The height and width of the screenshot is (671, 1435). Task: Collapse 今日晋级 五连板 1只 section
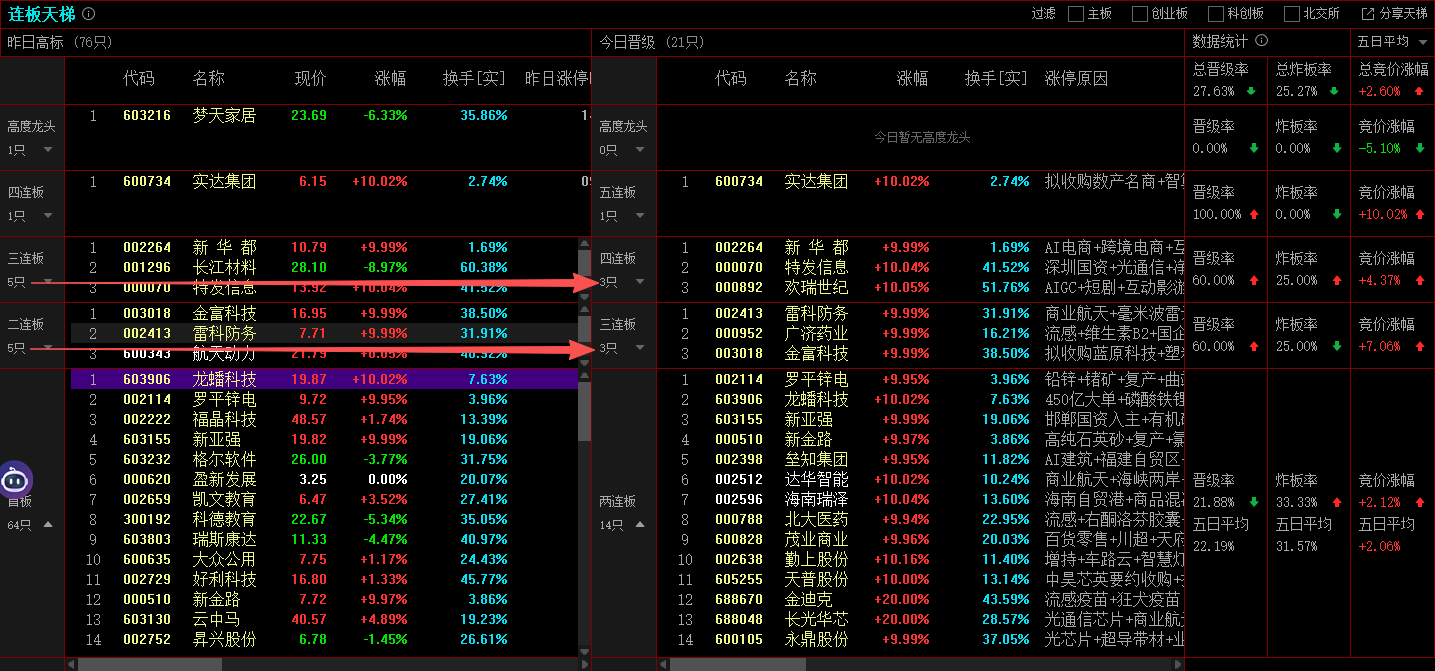pyautogui.click(x=639, y=216)
